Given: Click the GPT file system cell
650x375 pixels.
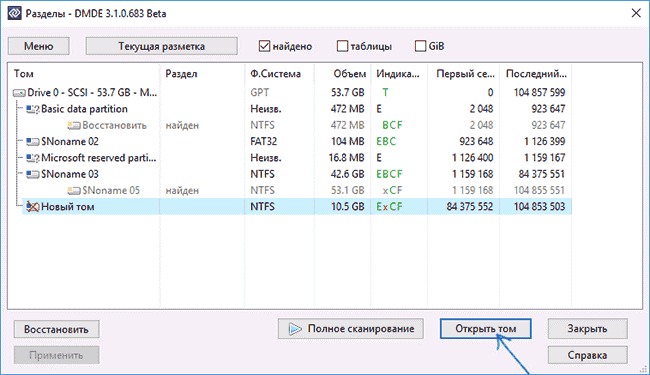Looking at the screenshot, I should pyautogui.click(x=260, y=92).
